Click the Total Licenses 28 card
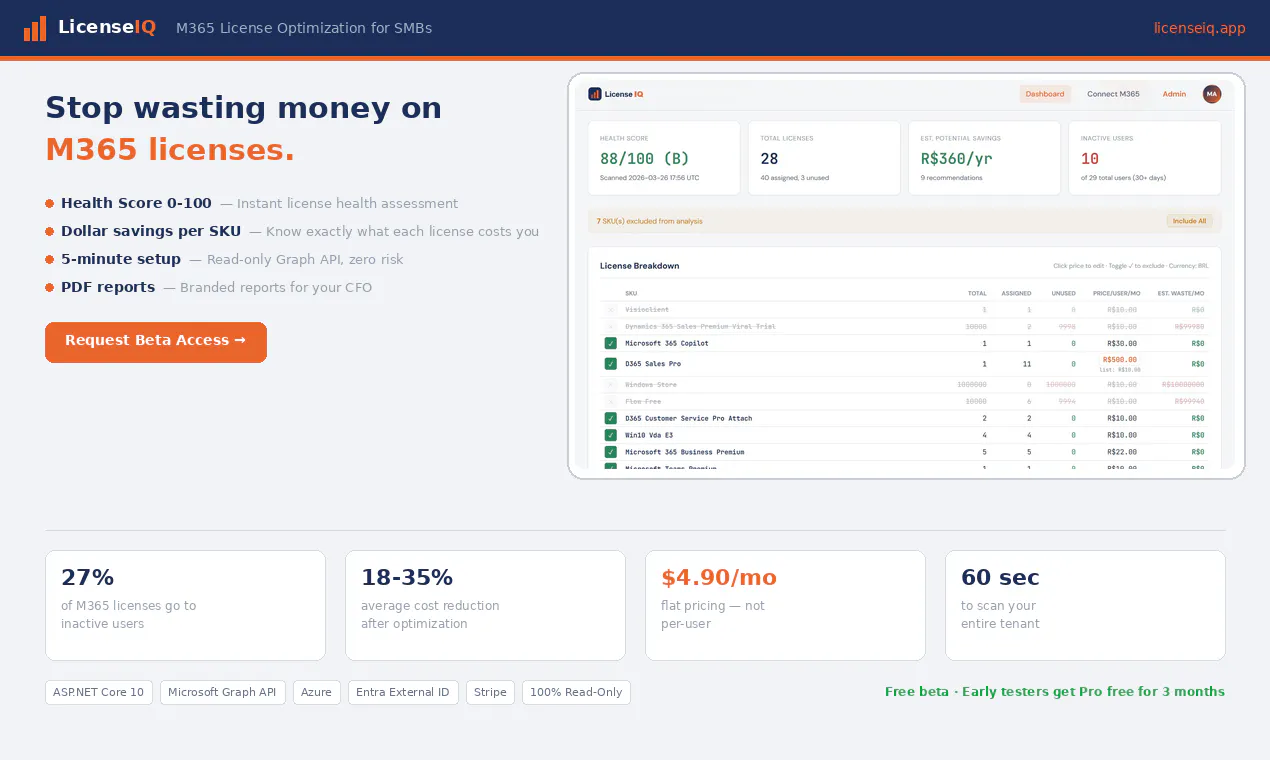Viewport: 1270px width, 760px height. [x=824, y=158]
